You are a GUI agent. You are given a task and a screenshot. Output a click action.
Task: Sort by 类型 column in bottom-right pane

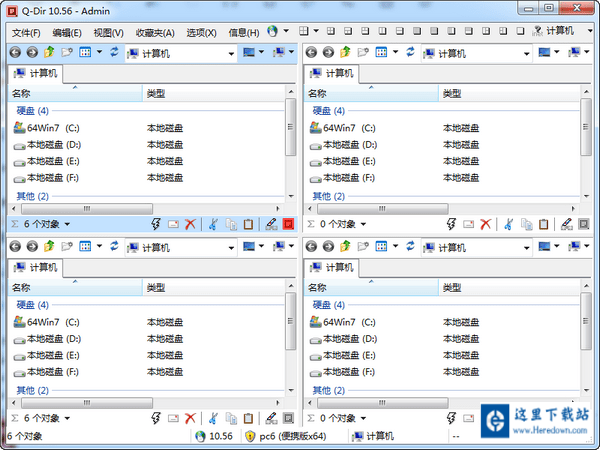click(x=509, y=287)
